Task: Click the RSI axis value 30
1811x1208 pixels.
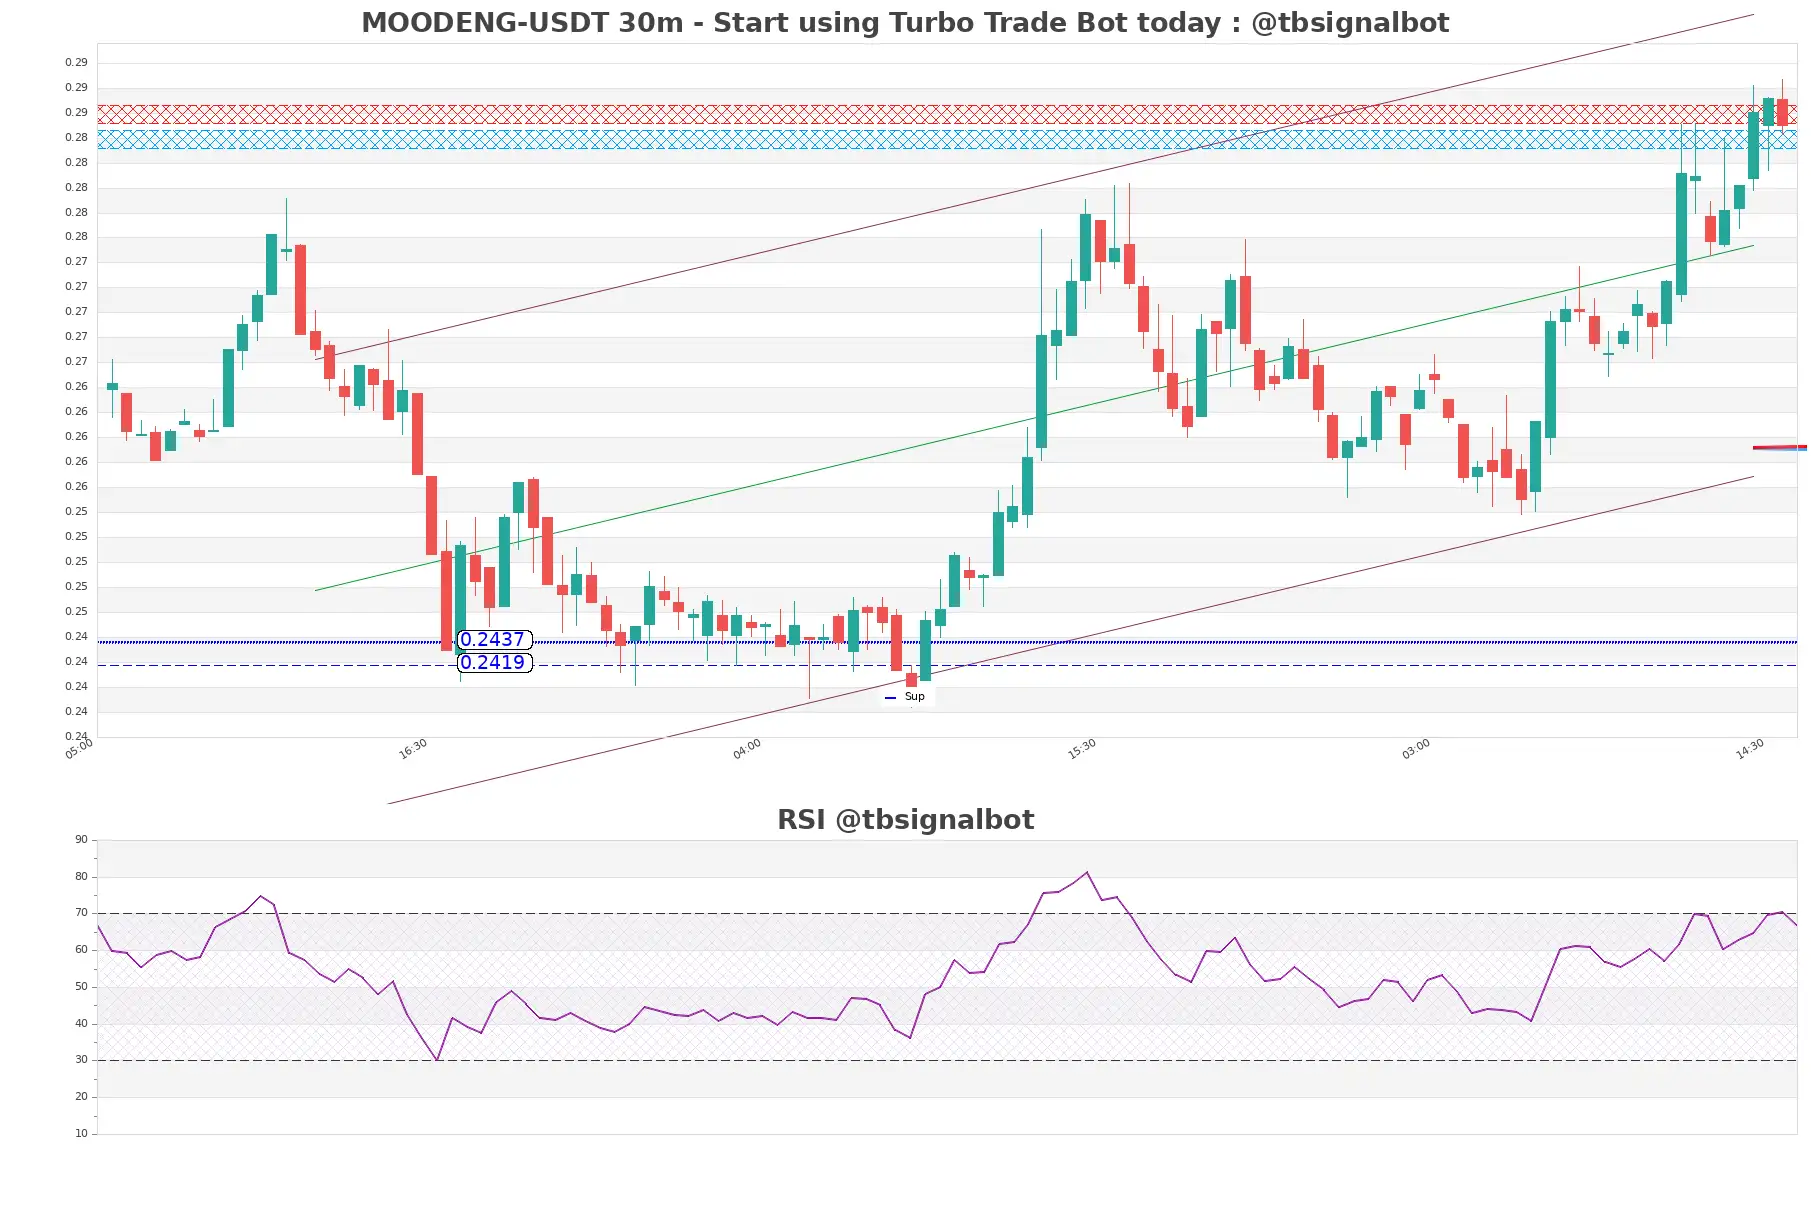Action: pos(81,1060)
